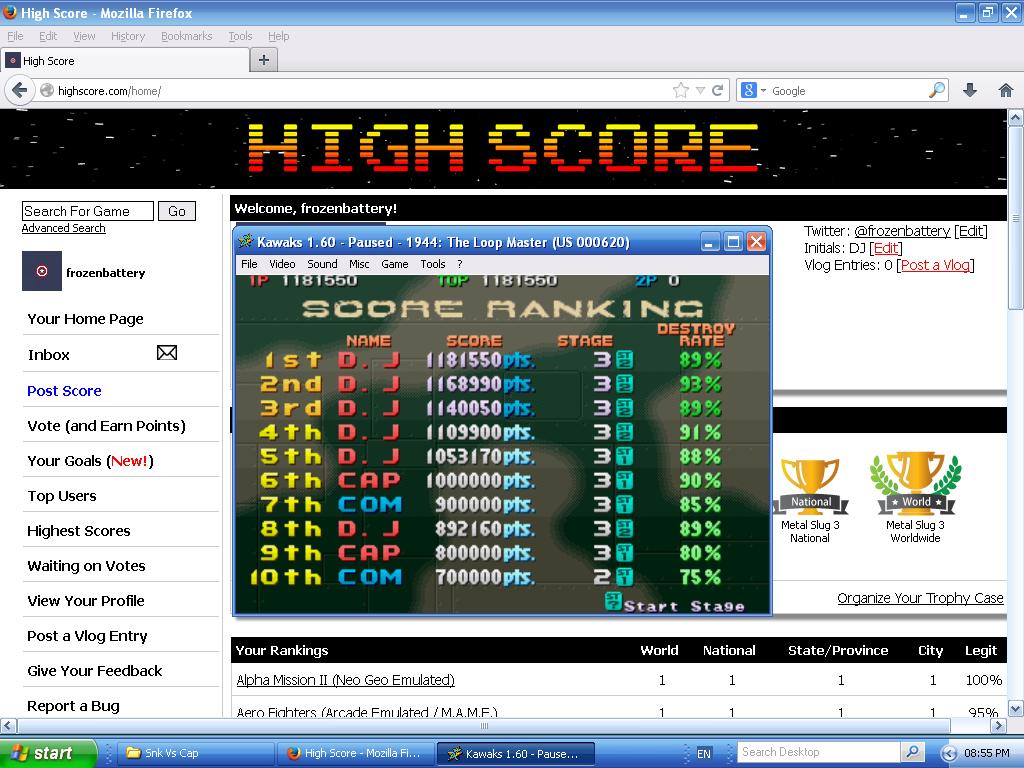This screenshot has height=768, width=1024.
Task: Click the Inbox envelope icon
Action: click(x=167, y=353)
